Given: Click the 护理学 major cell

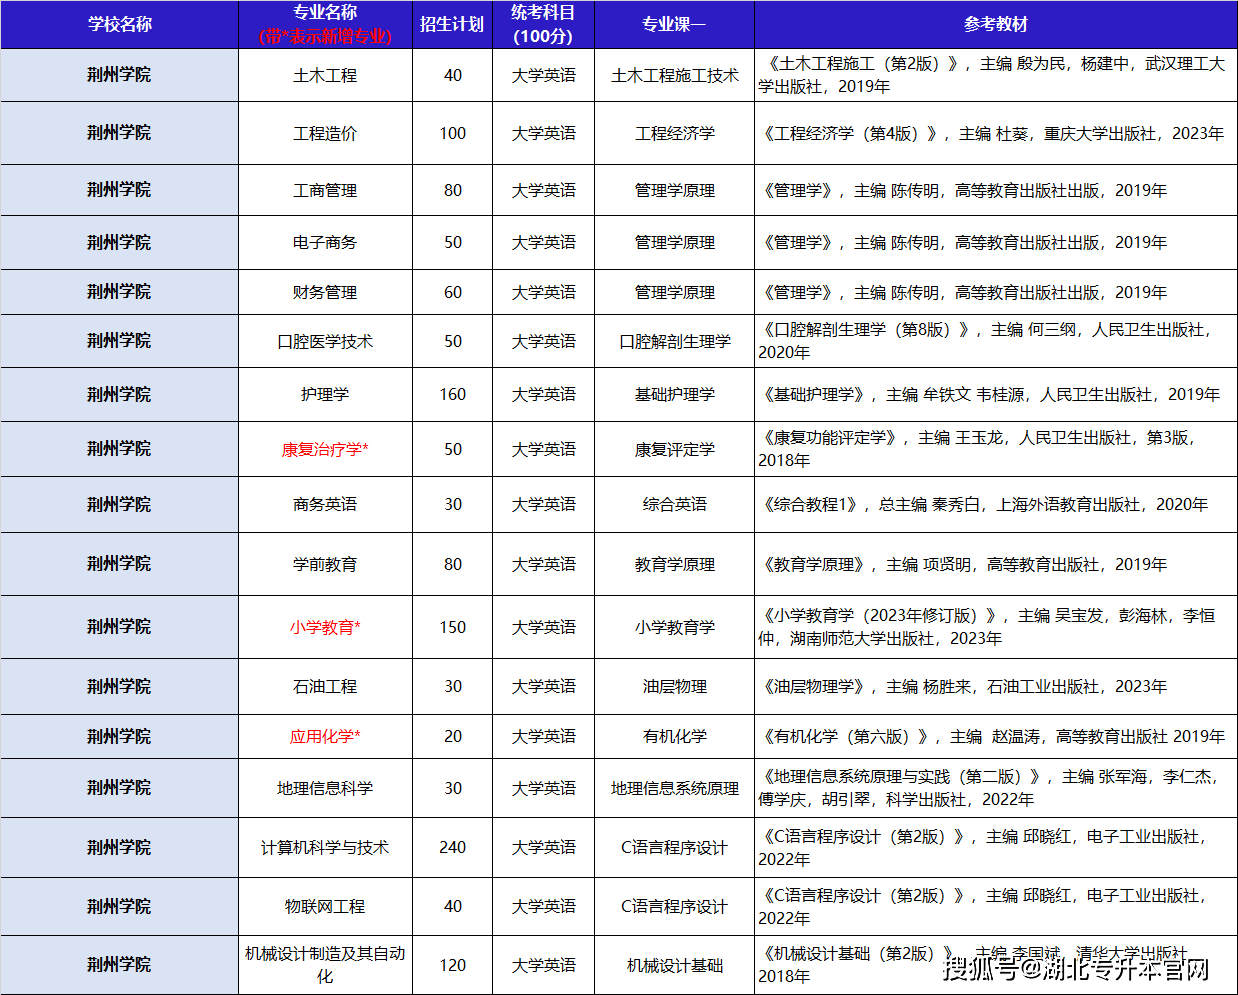Looking at the screenshot, I should coord(325,394).
